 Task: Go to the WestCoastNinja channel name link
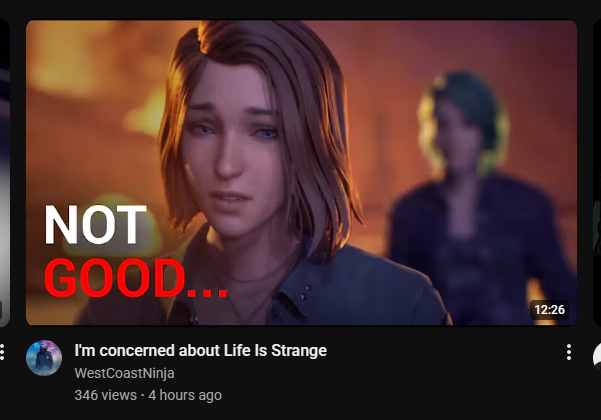tap(124, 373)
